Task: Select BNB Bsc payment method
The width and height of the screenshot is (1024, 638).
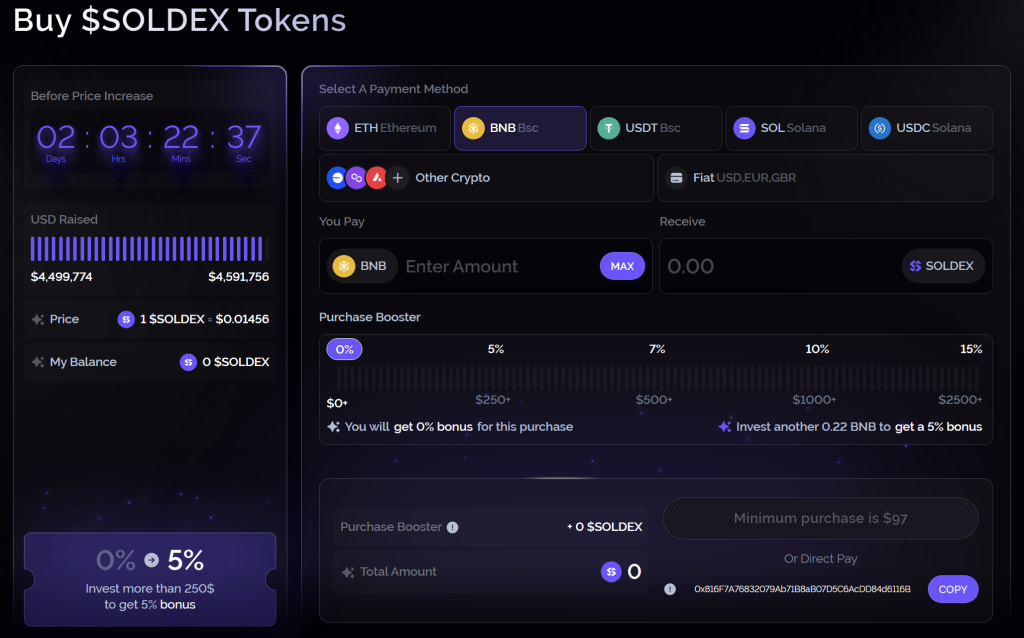Action: click(x=520, y=128)
